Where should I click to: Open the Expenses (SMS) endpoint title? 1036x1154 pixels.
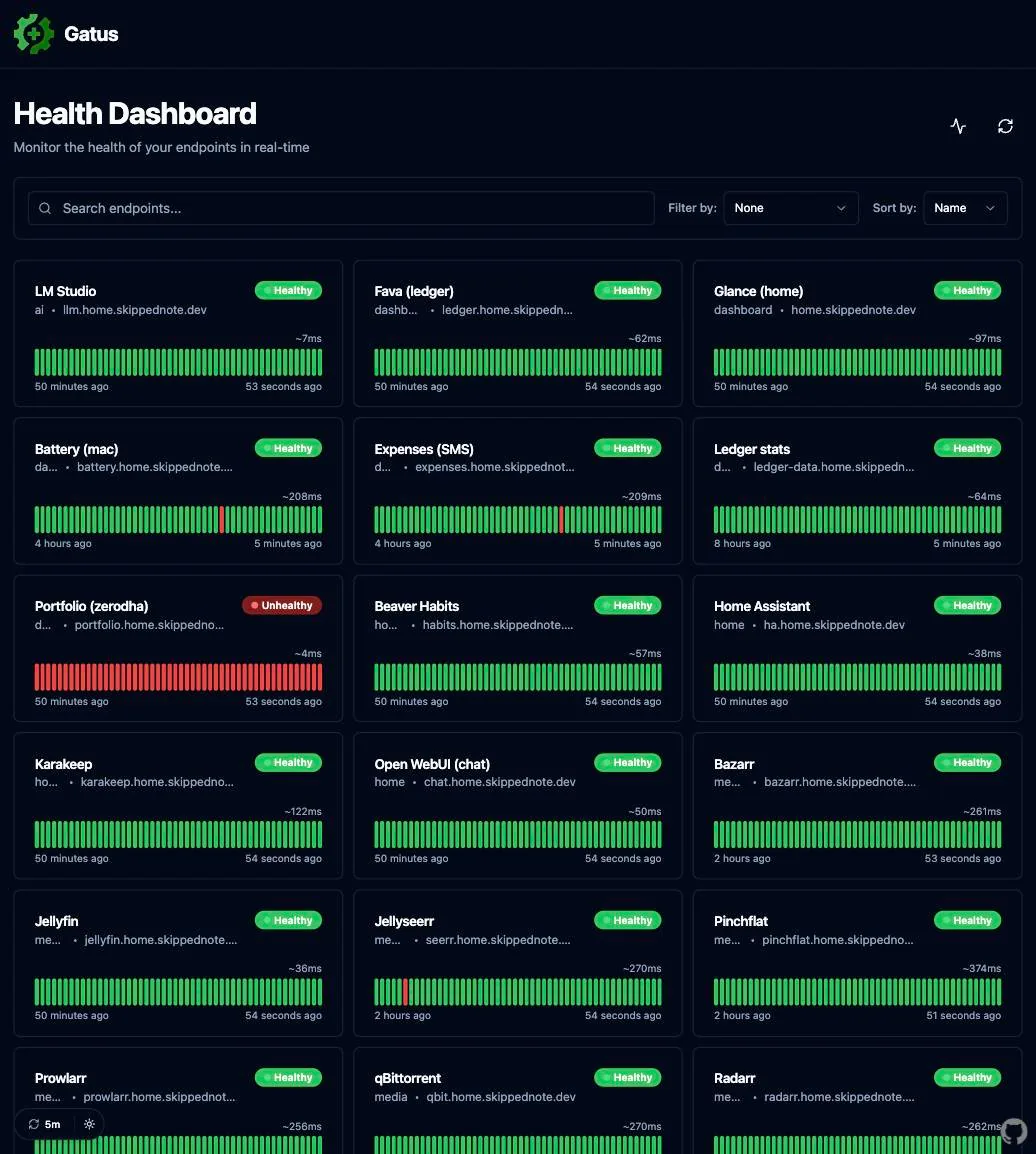click(x=424, y=449)
